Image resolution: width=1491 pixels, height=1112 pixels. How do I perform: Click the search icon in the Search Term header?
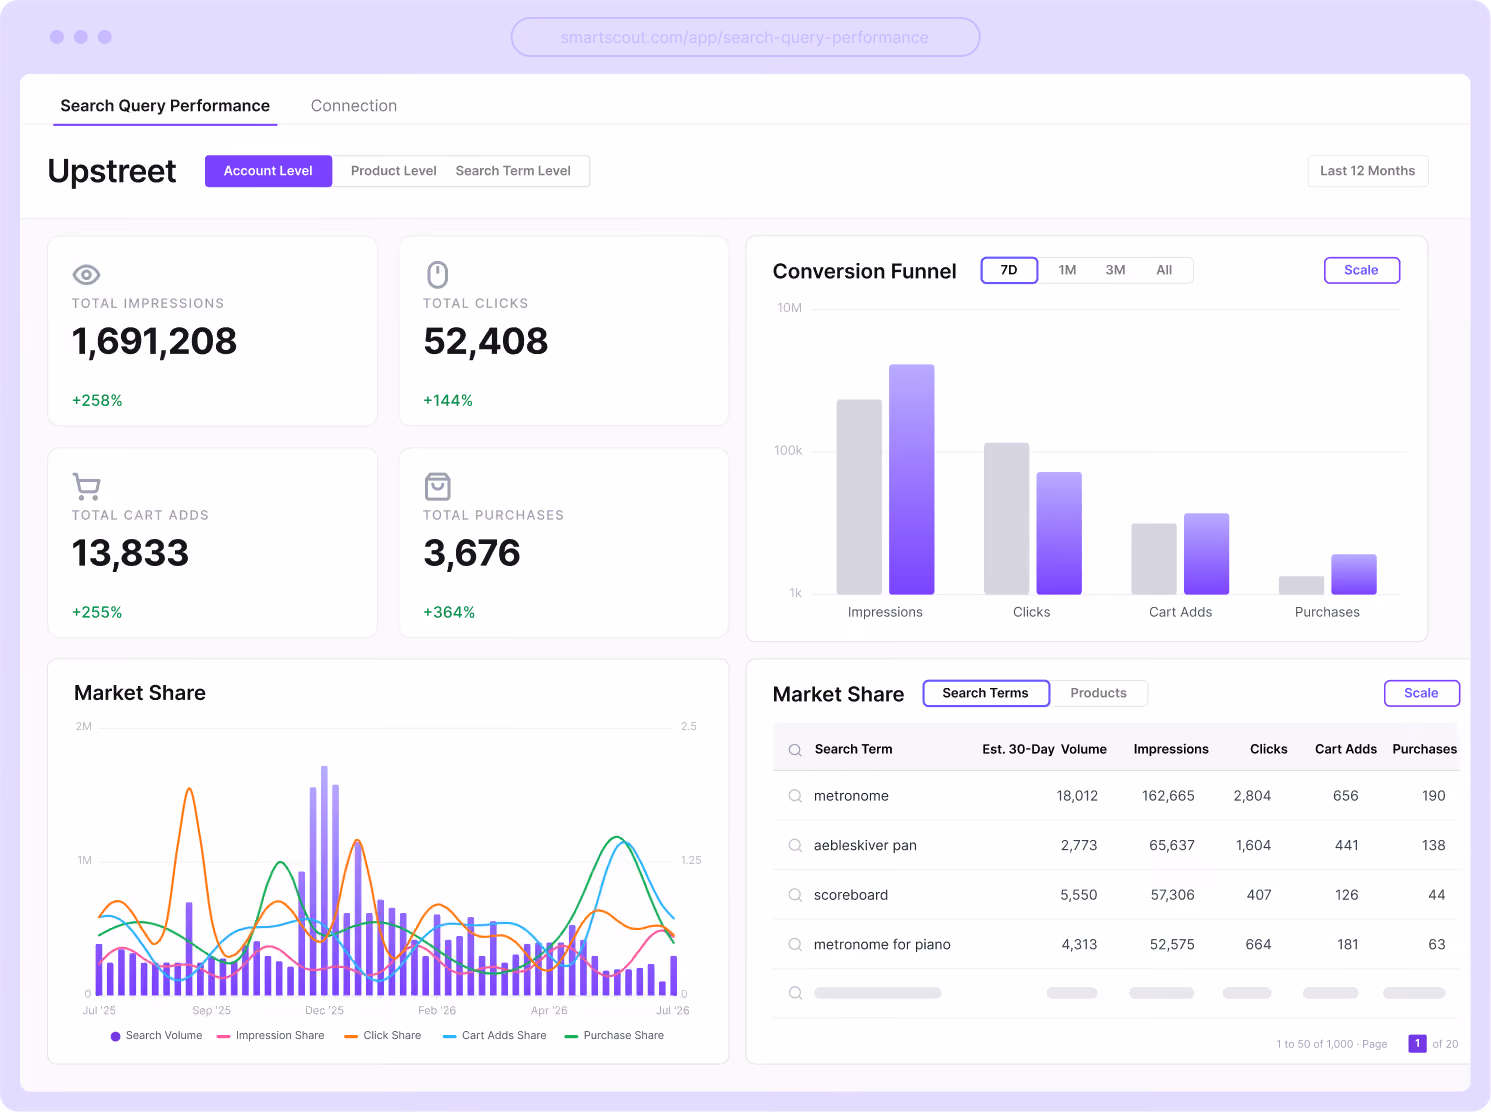coord(795,750)
